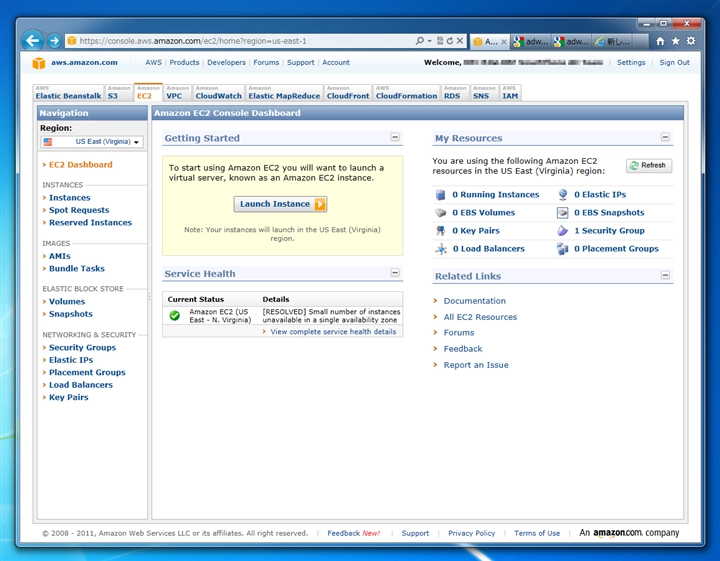Viewport: 720px width, 561px height.
Task: Open Terms of Use in the footer
Action: click(537, 533)
